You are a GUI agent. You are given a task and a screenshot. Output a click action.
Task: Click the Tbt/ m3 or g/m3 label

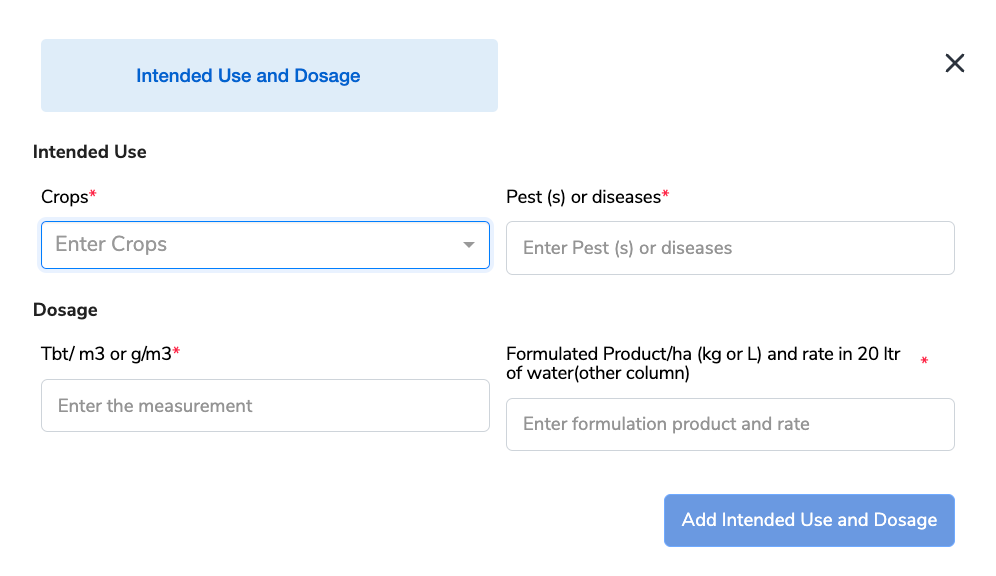tap(106, 354)
